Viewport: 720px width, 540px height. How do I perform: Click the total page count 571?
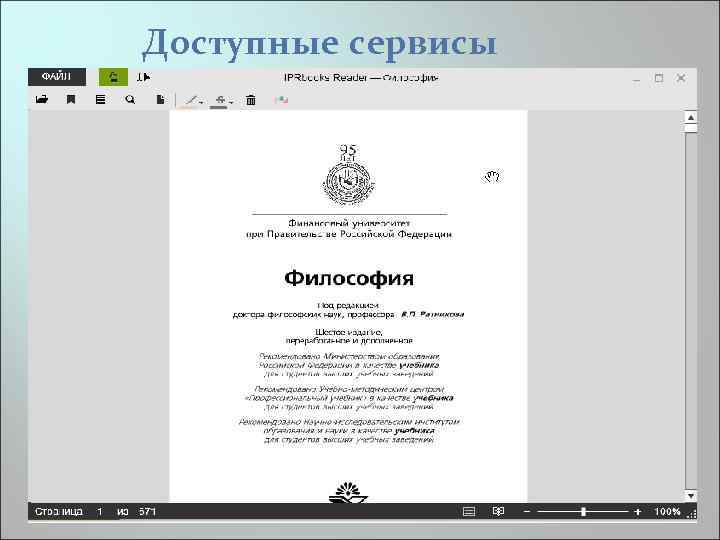pyautogui.click(x=147, y=511)
